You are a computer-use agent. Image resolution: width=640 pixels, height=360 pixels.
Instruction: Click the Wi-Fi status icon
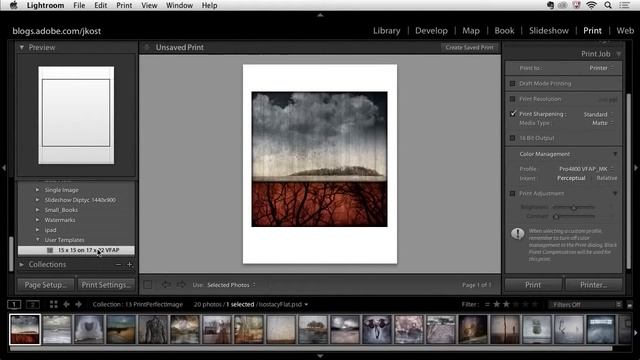pos(591,5)
